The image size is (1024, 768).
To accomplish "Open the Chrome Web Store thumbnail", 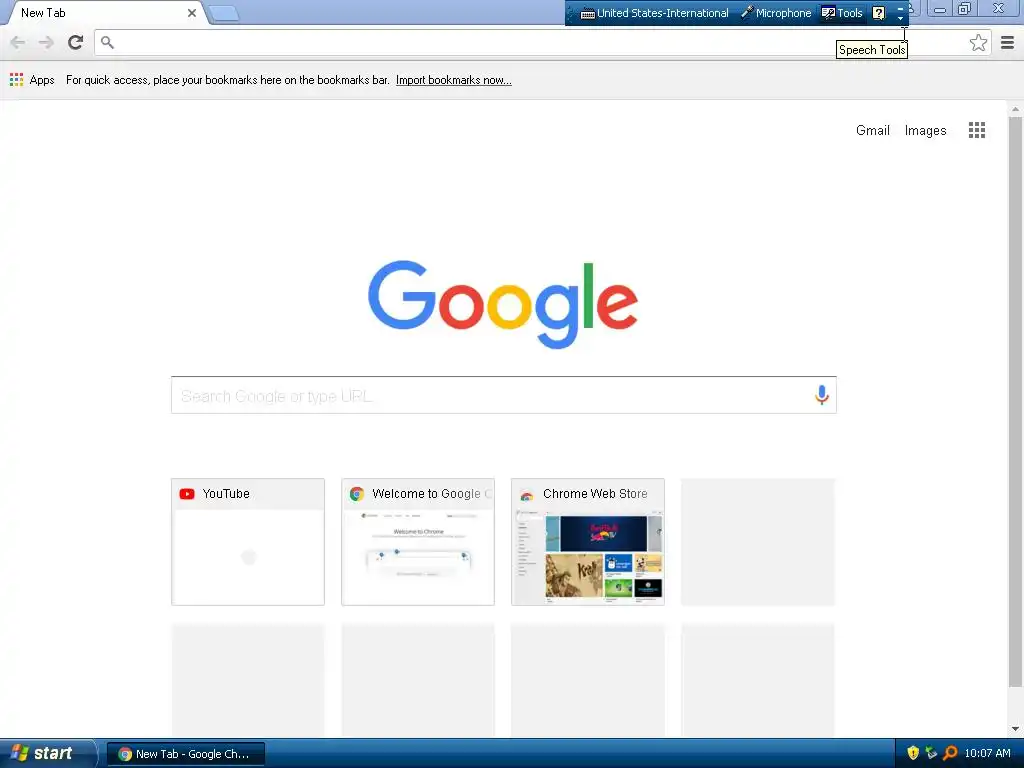I will point(587,541).
